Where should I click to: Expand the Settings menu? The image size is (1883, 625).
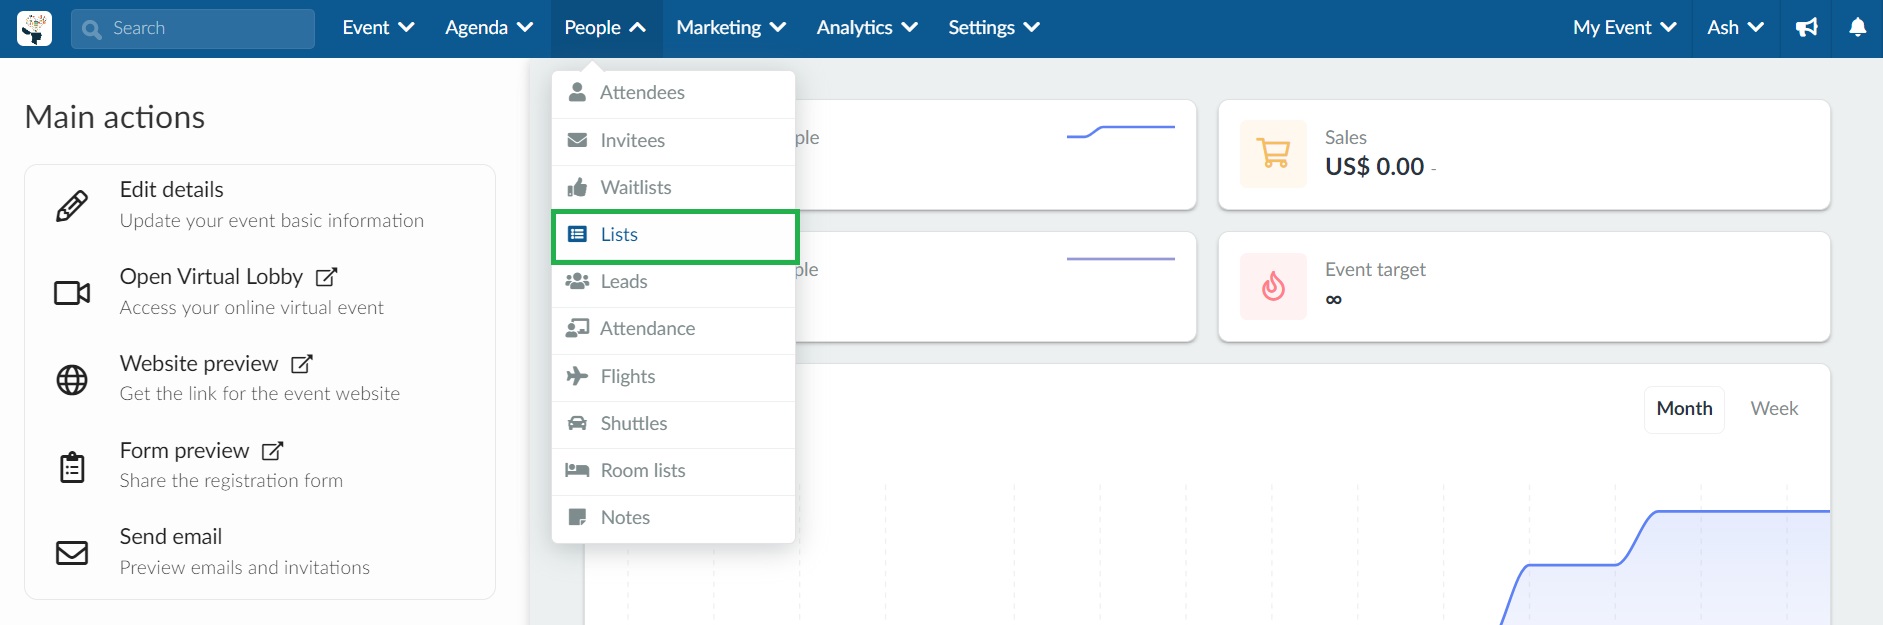(994, 28)
